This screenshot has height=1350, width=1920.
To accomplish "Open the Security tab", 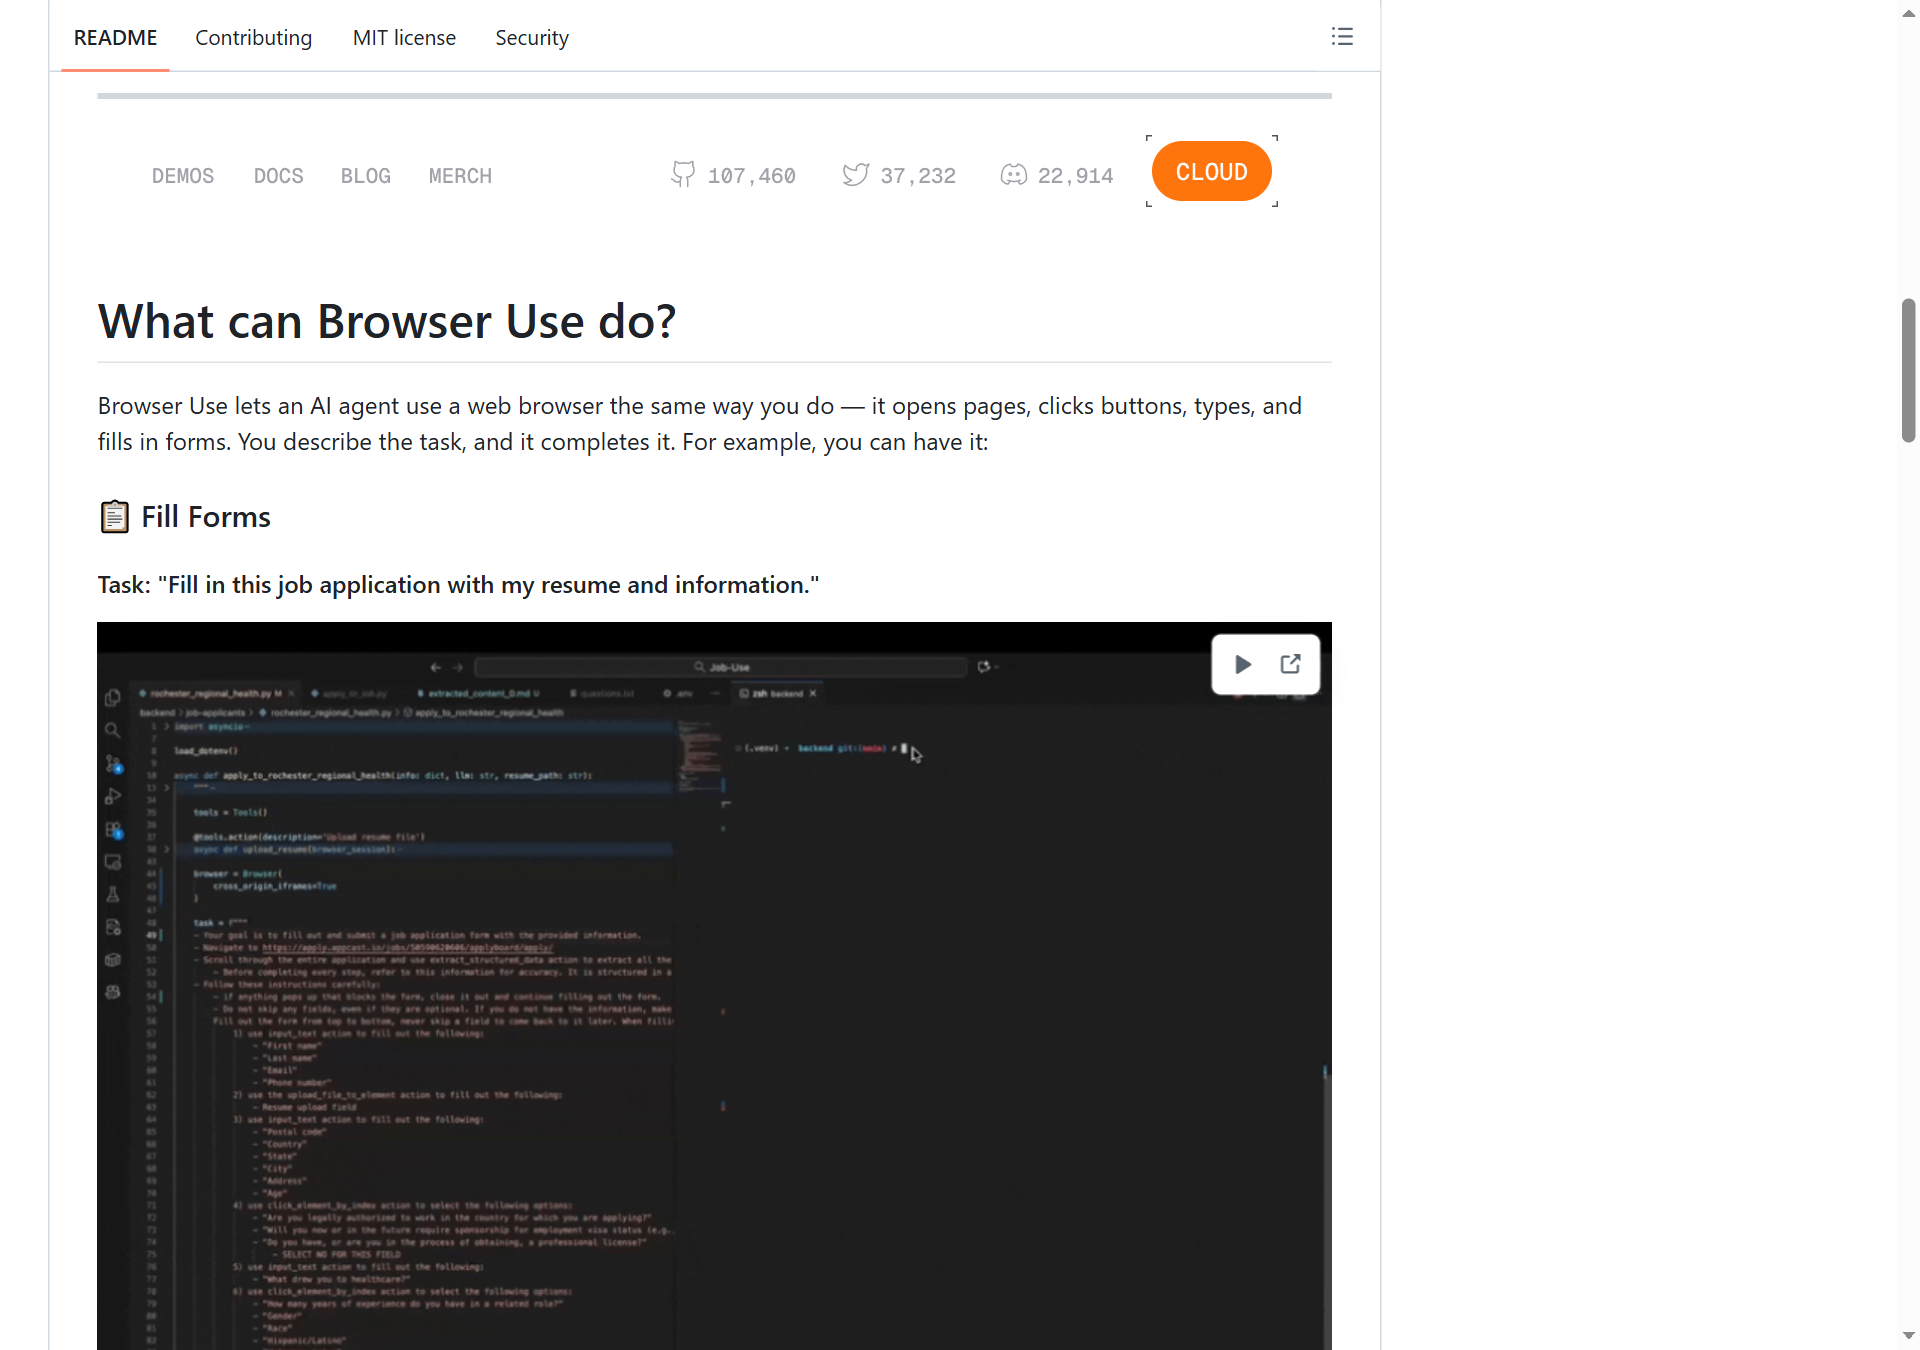I will tap(532, 38).
